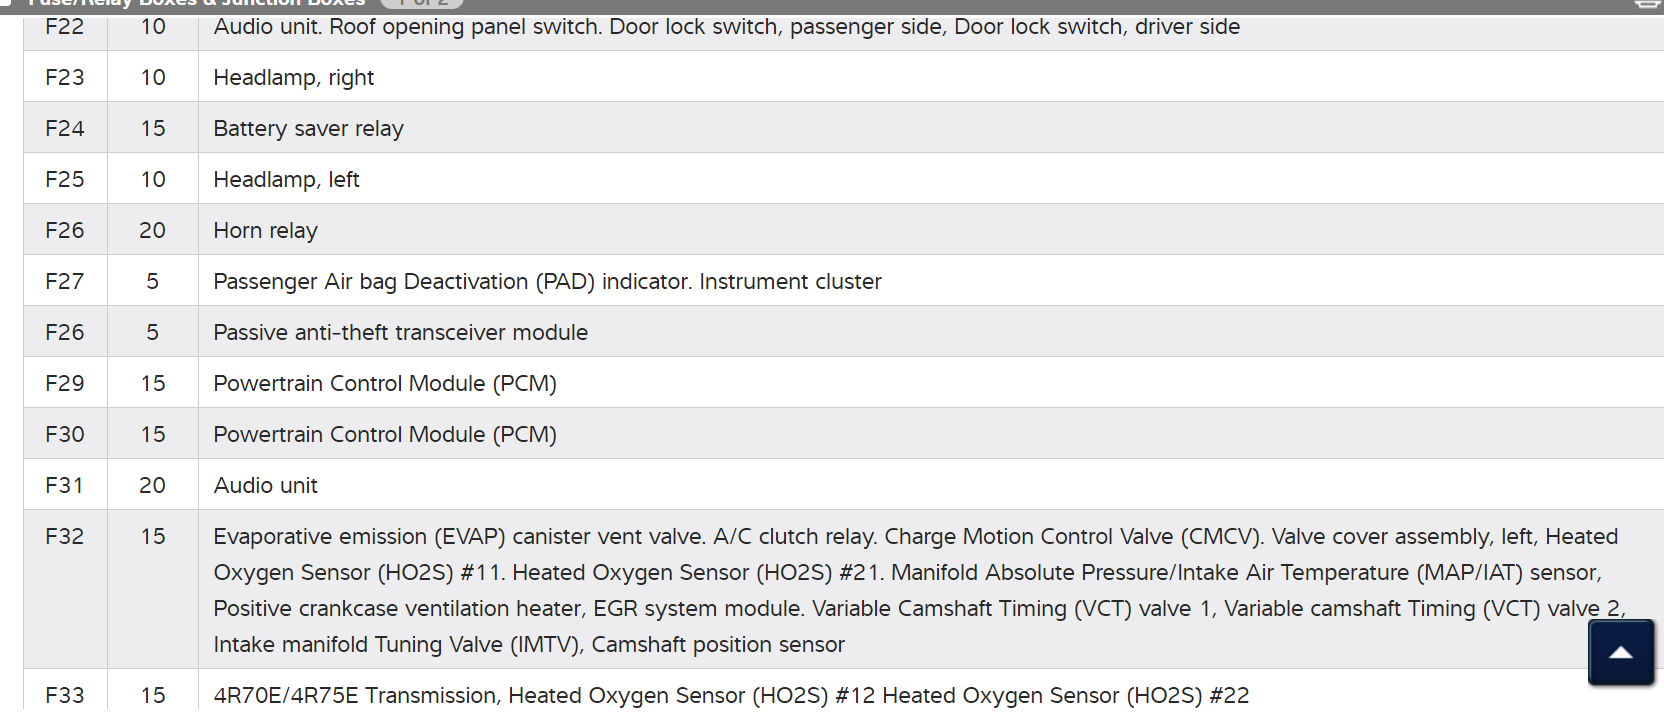Click the F31 'Audio unit' description
The width and height of the screenshot is (1664, 724).
click(265, 485)
